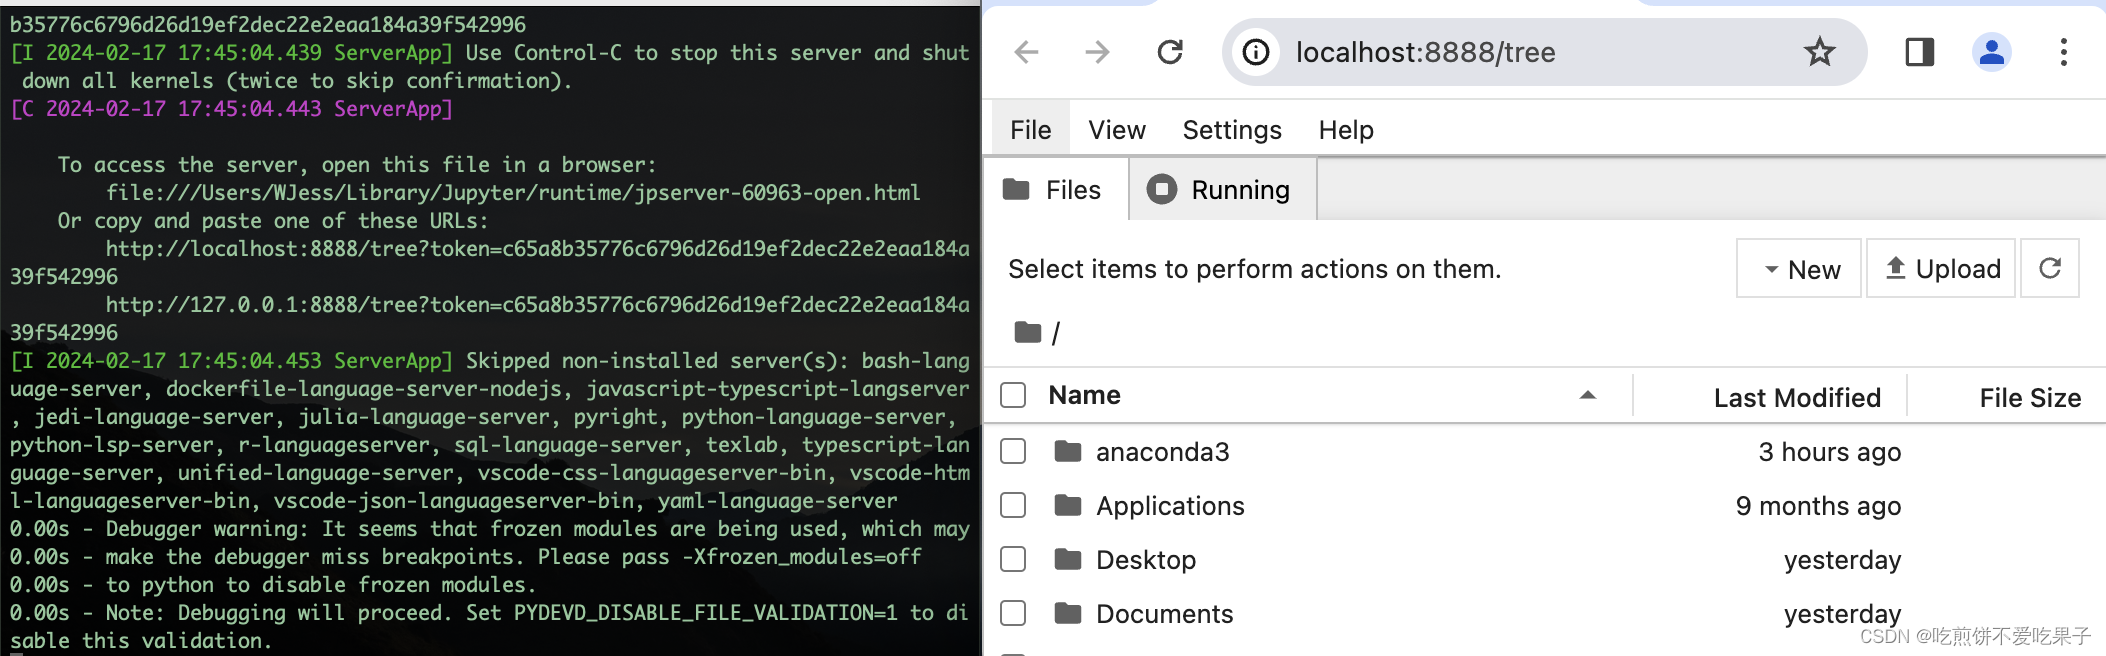
Task: Check the anaconda3 folder checkbox
Action: (x=1013, y=452)
